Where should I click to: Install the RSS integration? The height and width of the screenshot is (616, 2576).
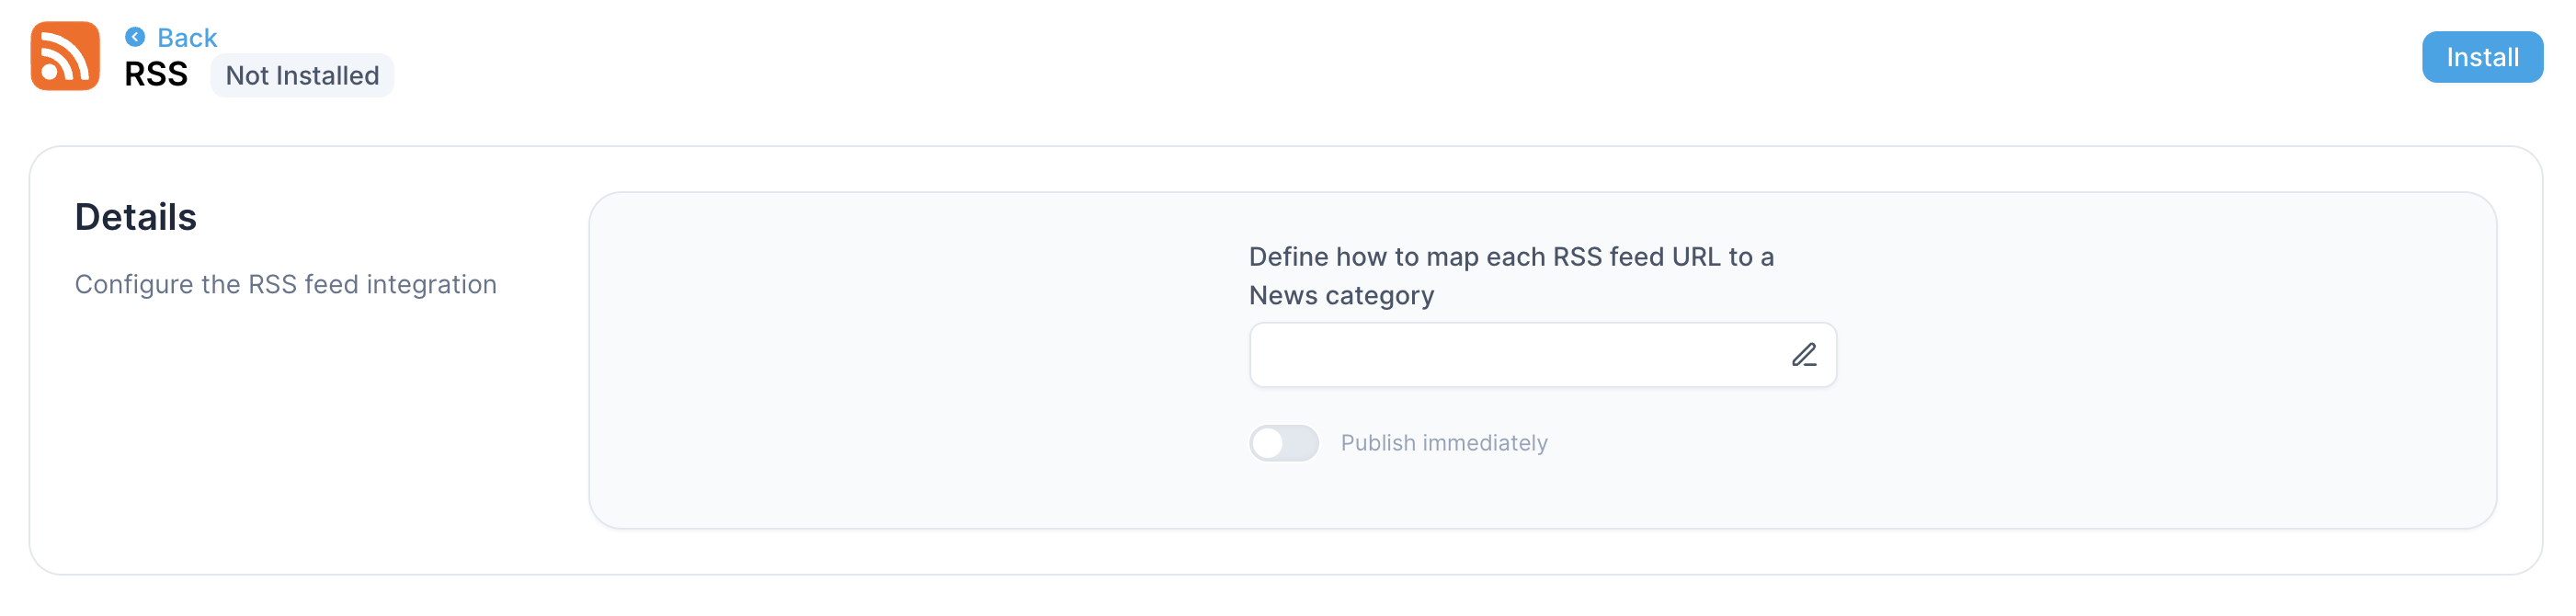[x=2481, y=57]
